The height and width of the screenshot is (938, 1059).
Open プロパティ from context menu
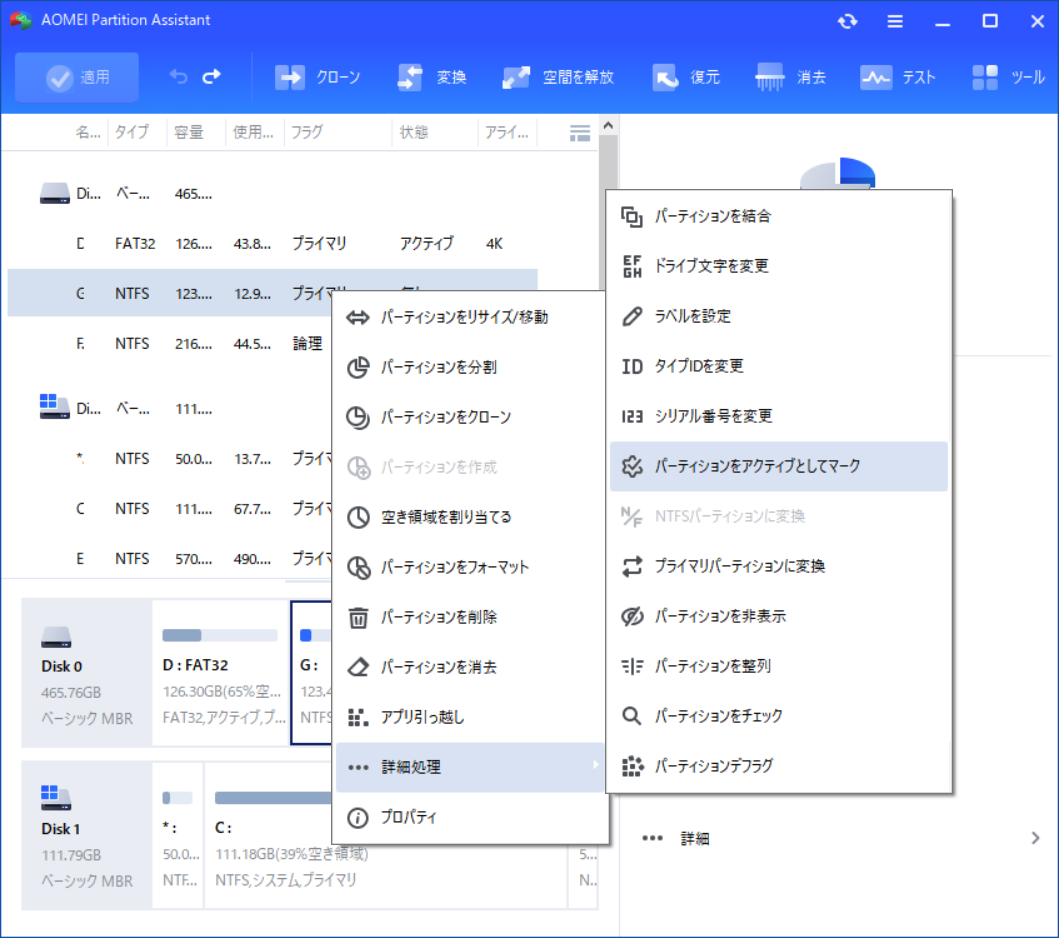(x=470, y=817)
